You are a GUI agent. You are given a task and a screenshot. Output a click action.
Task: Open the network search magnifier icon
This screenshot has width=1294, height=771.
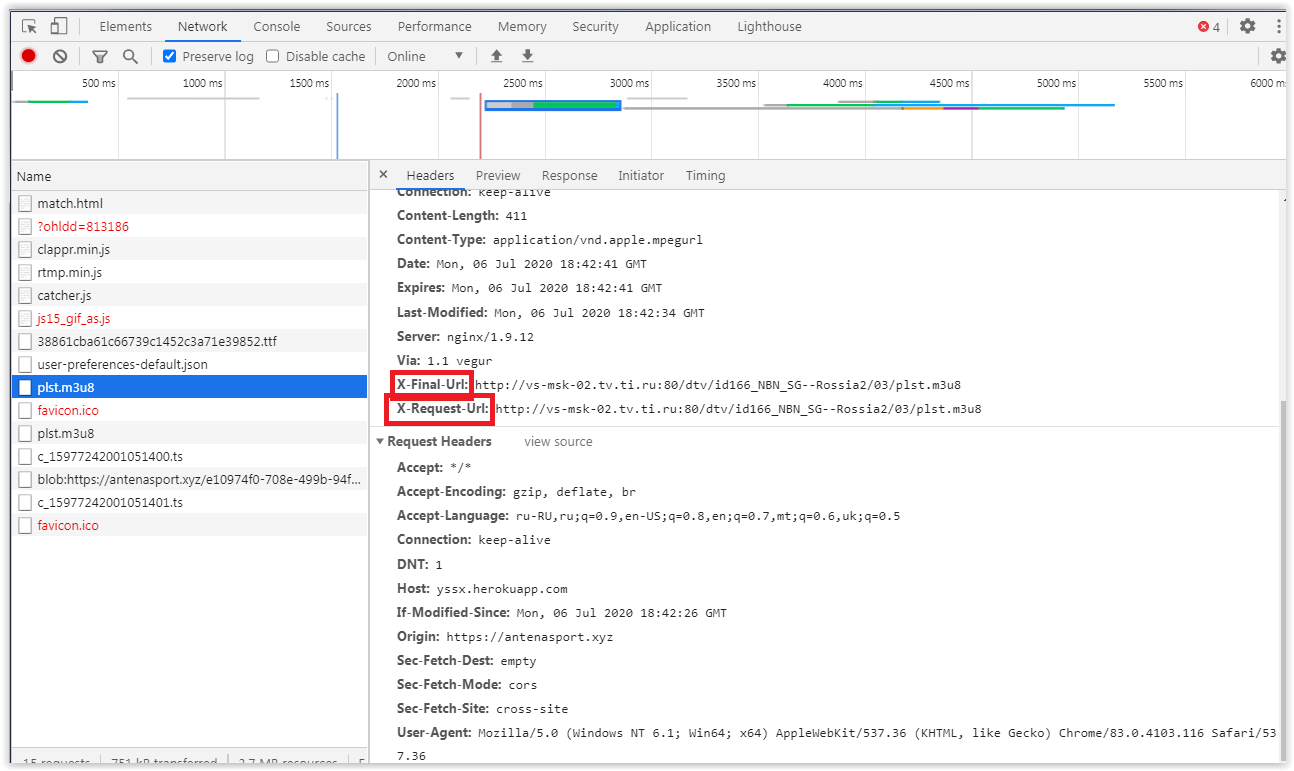(x=130, y=56)
